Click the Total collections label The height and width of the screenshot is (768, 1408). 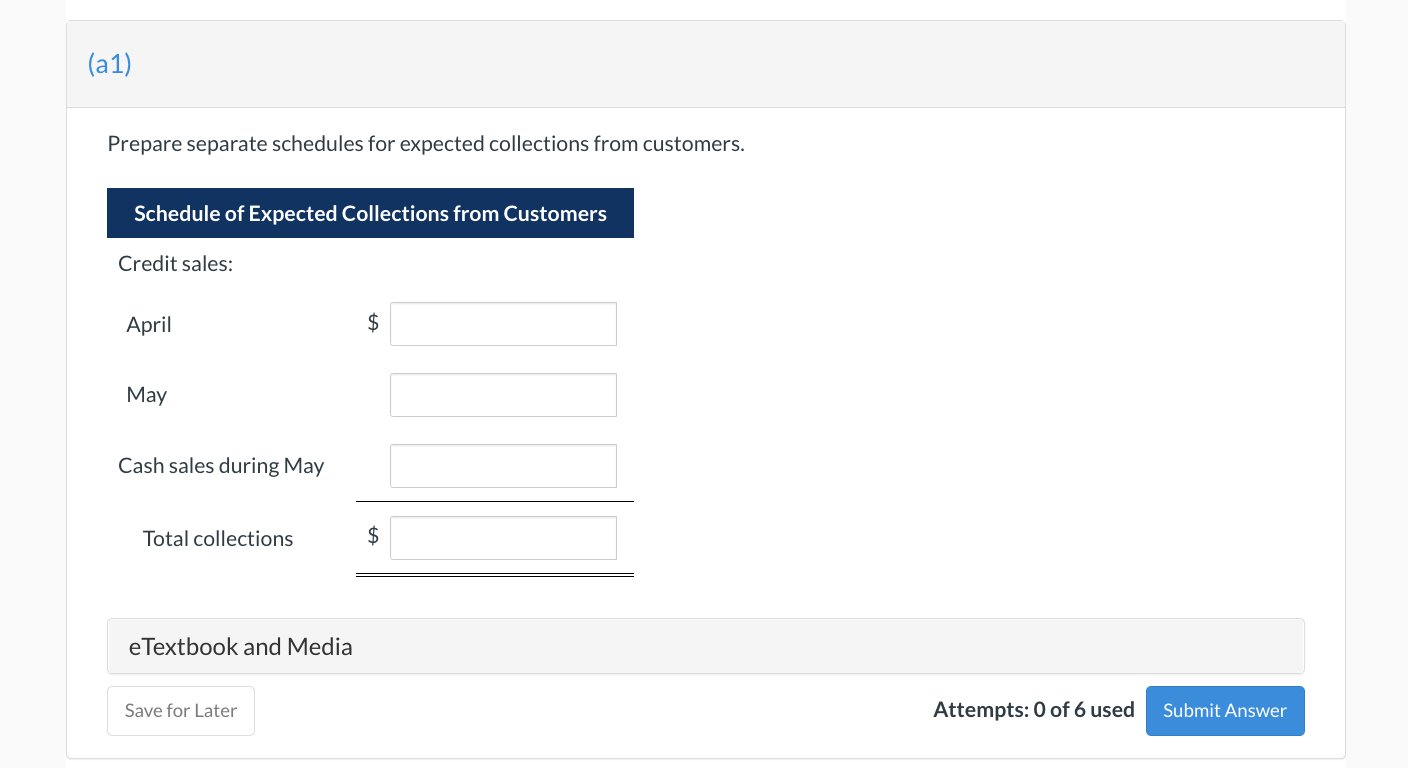pos(218,538)
